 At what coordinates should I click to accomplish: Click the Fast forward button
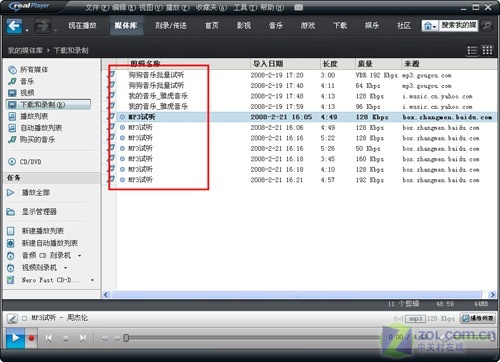pos(117,339)
